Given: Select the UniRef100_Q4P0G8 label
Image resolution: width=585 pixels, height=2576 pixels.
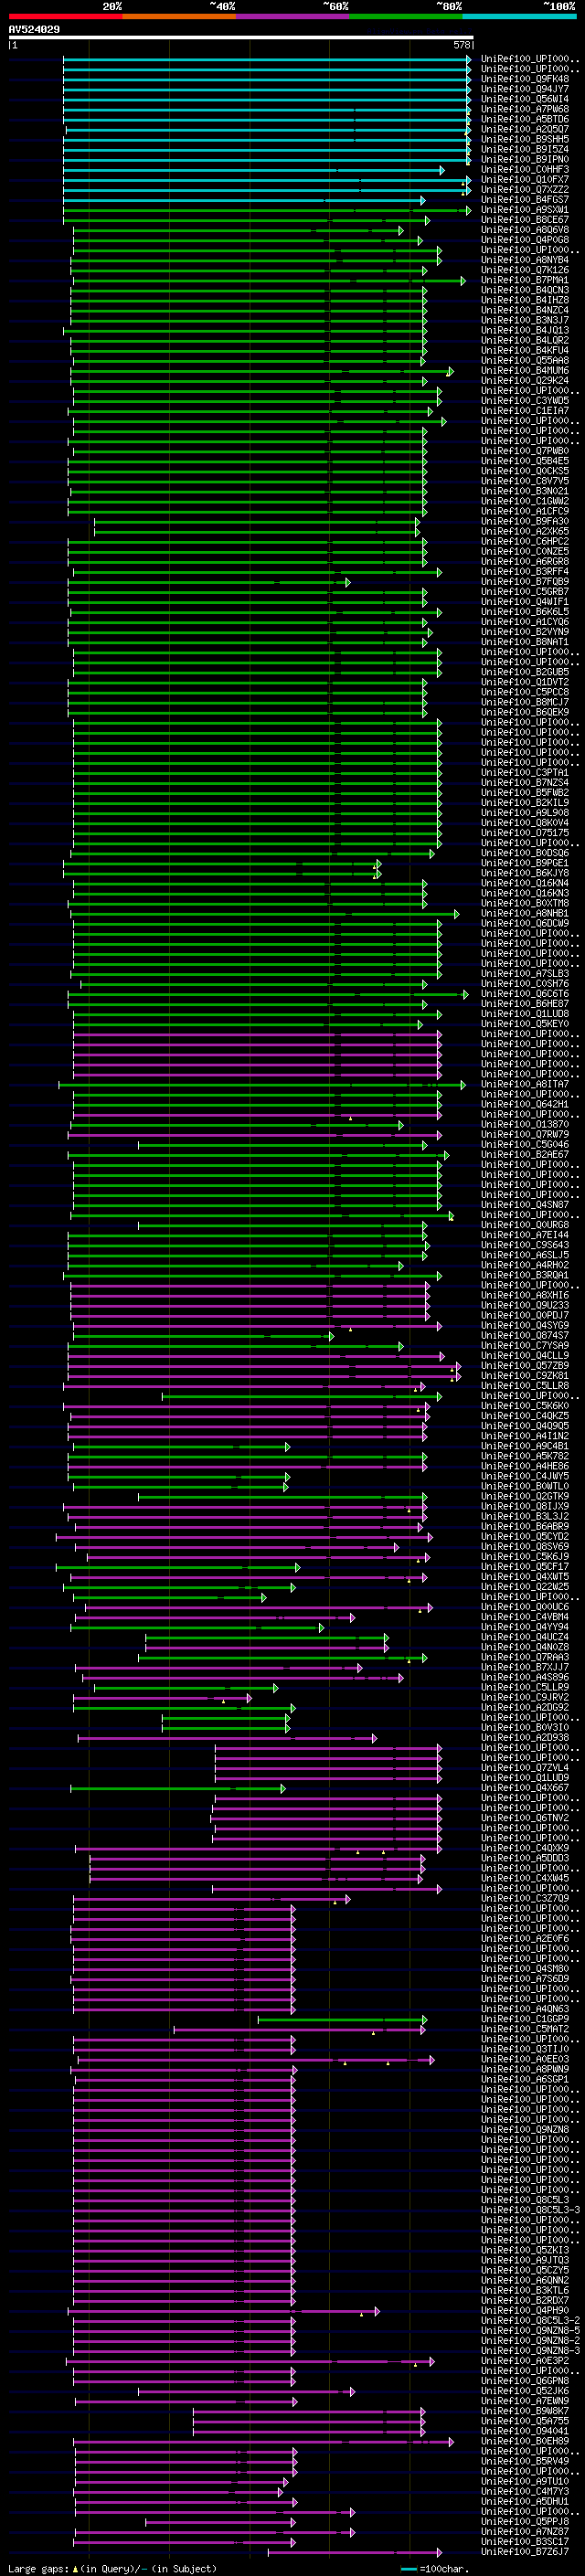Looking at the screenshot, I should click(525, 240).
